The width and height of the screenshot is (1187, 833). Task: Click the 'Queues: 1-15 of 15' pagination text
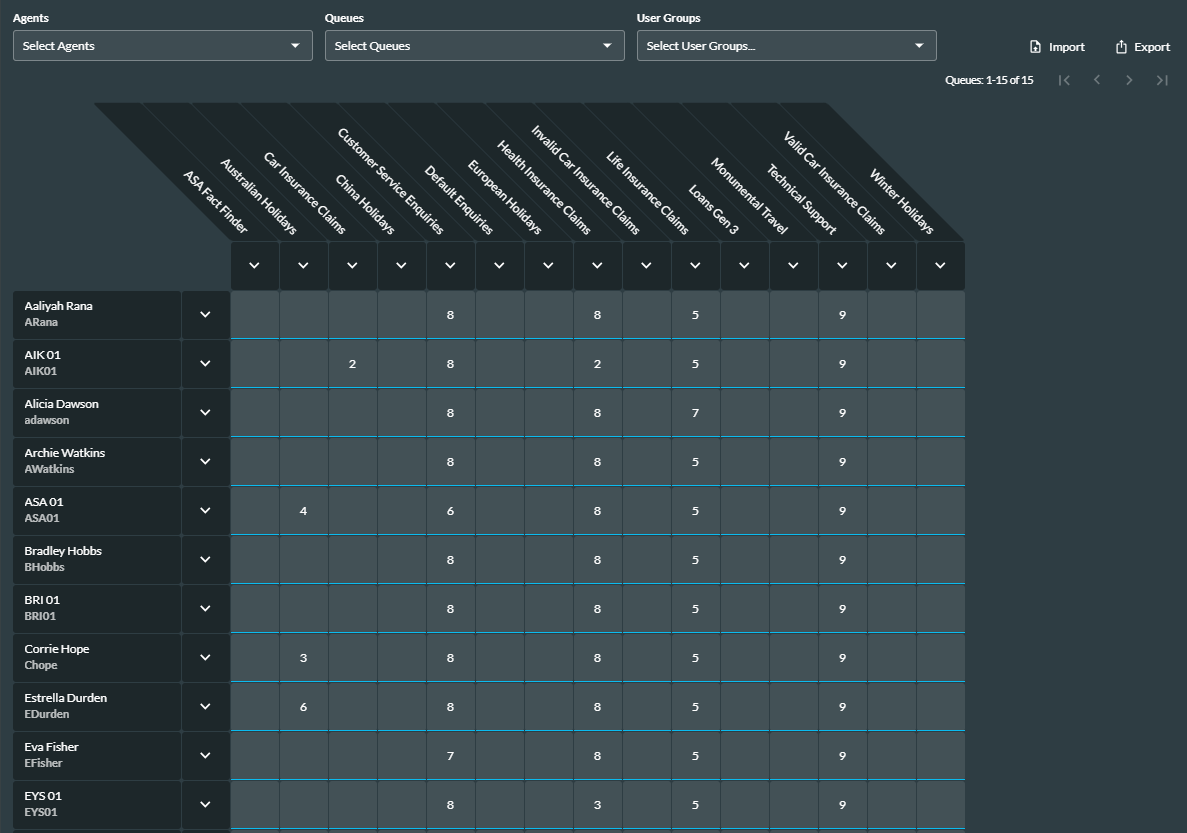click(989, 80)
